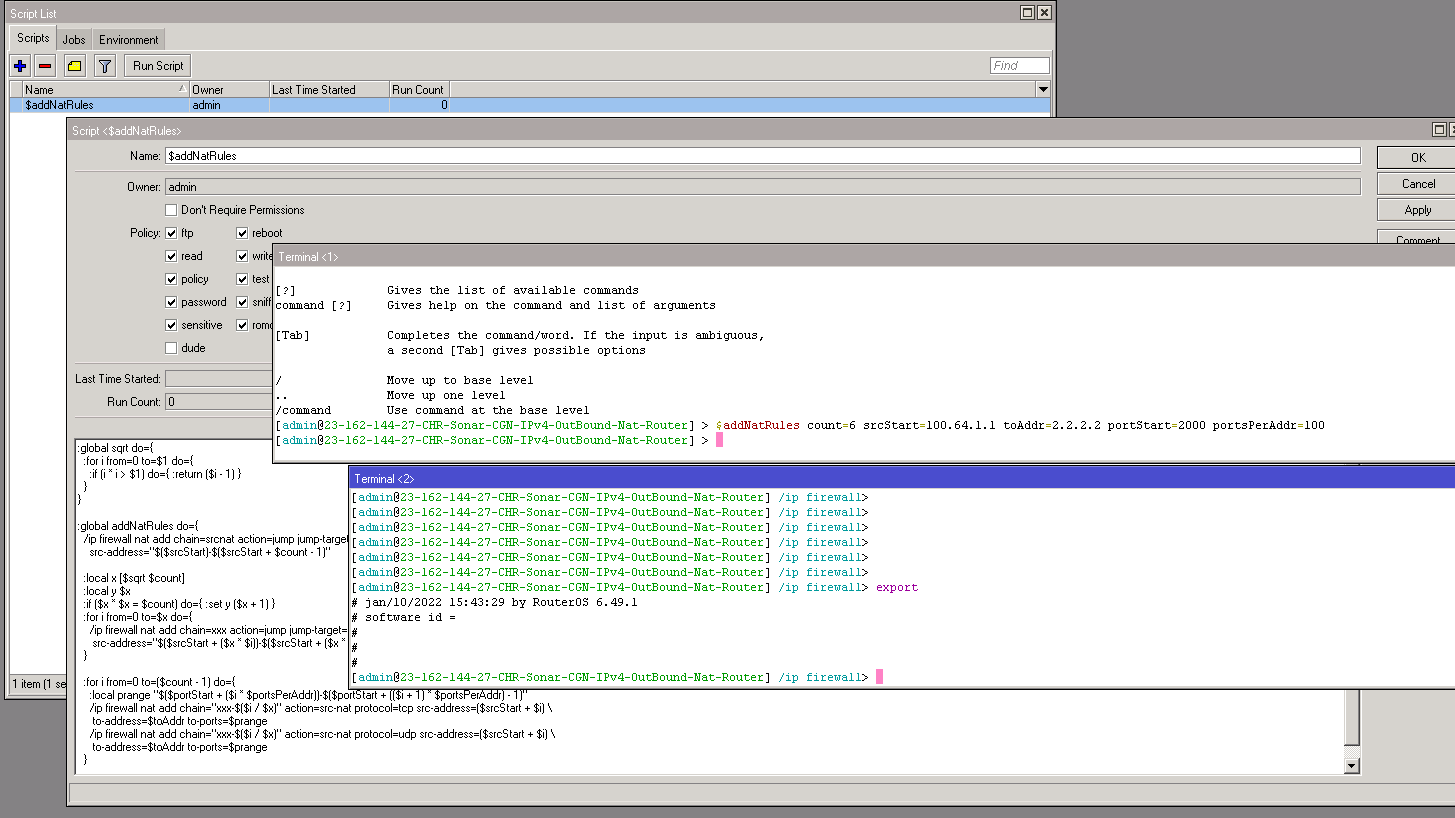This screenshot has height=818, width=1455.
Task: Open the Filter funnel icon
Action: coord(104,66)
